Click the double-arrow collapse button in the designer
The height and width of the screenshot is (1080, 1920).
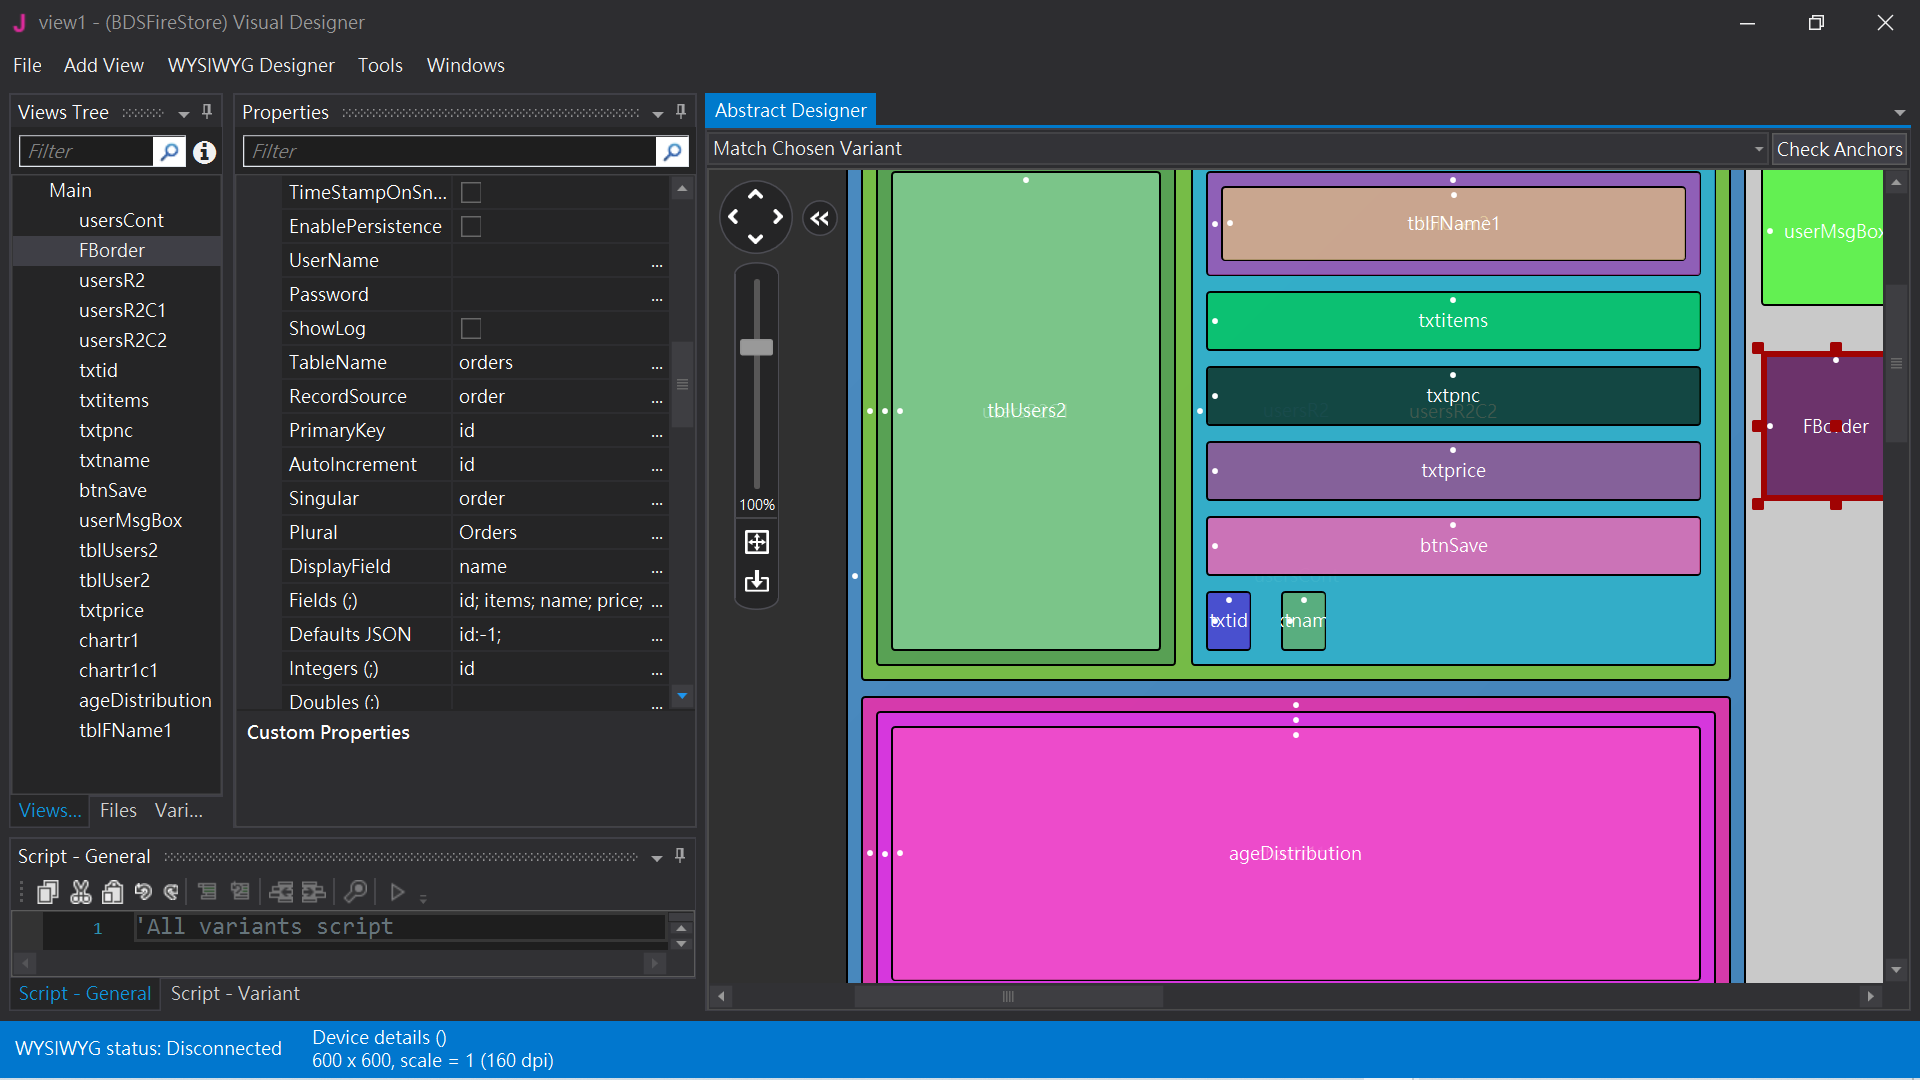820,218
